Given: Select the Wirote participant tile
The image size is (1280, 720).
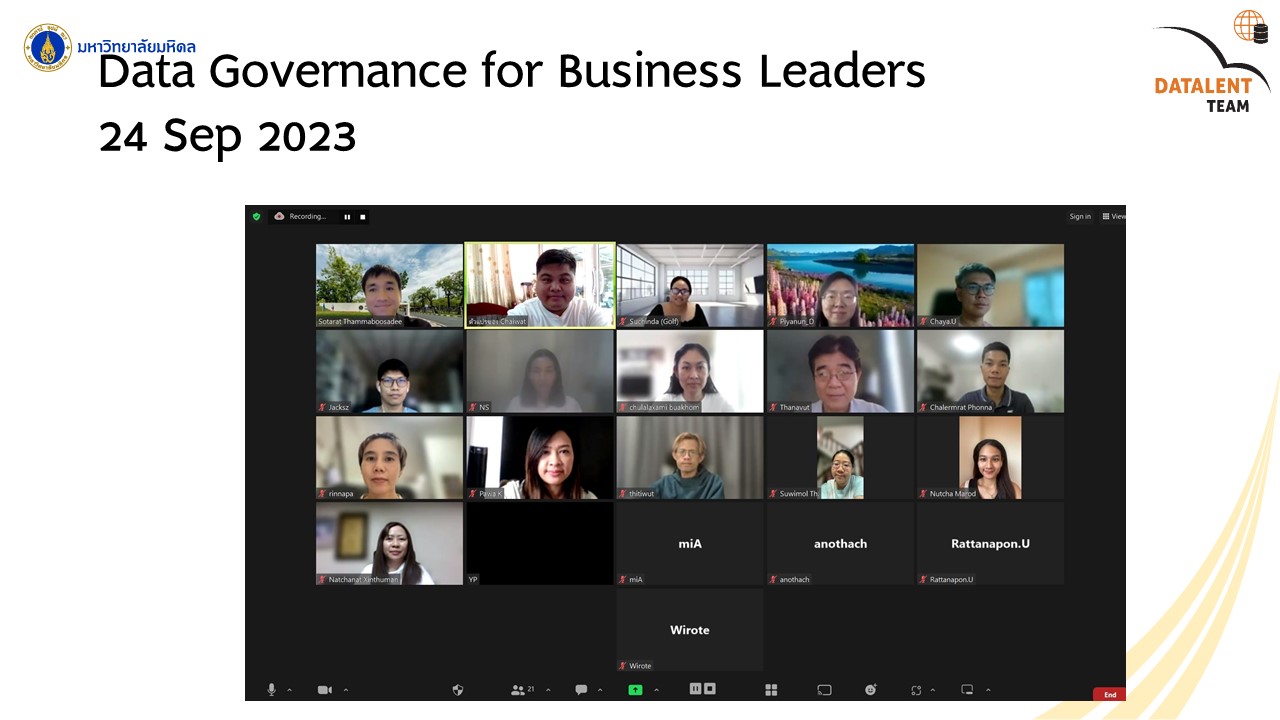Looking at the screenshot, I should [x=690, y=630].
